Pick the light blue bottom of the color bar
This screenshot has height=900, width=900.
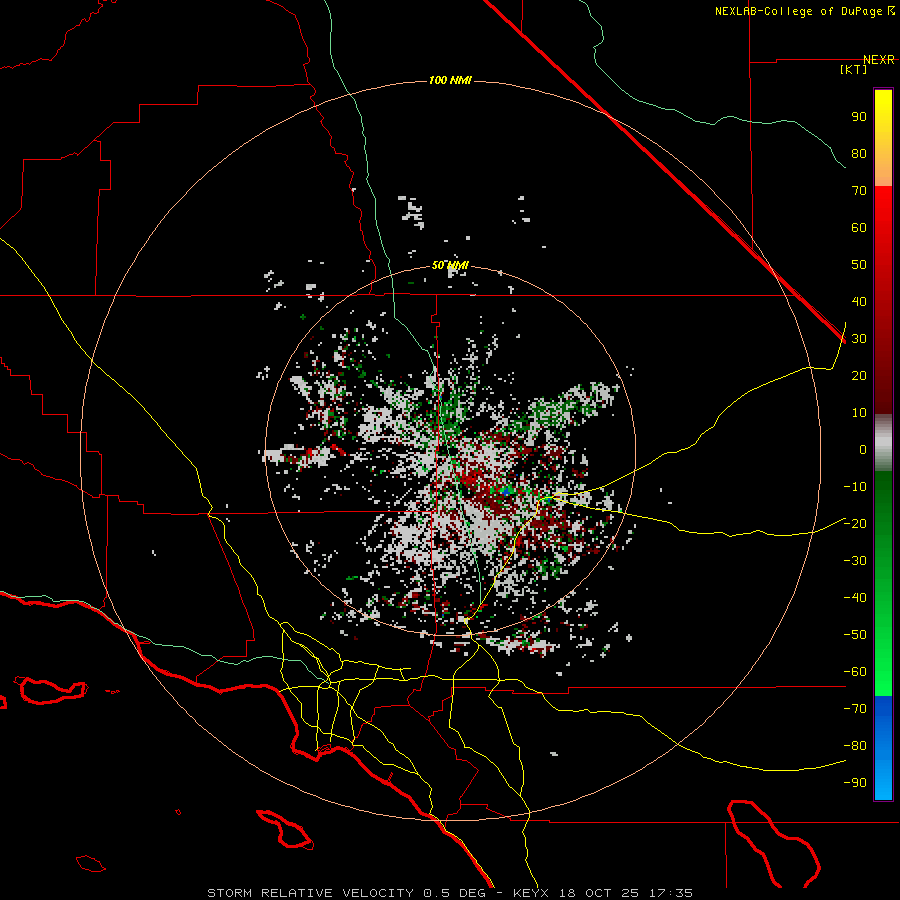883,781
